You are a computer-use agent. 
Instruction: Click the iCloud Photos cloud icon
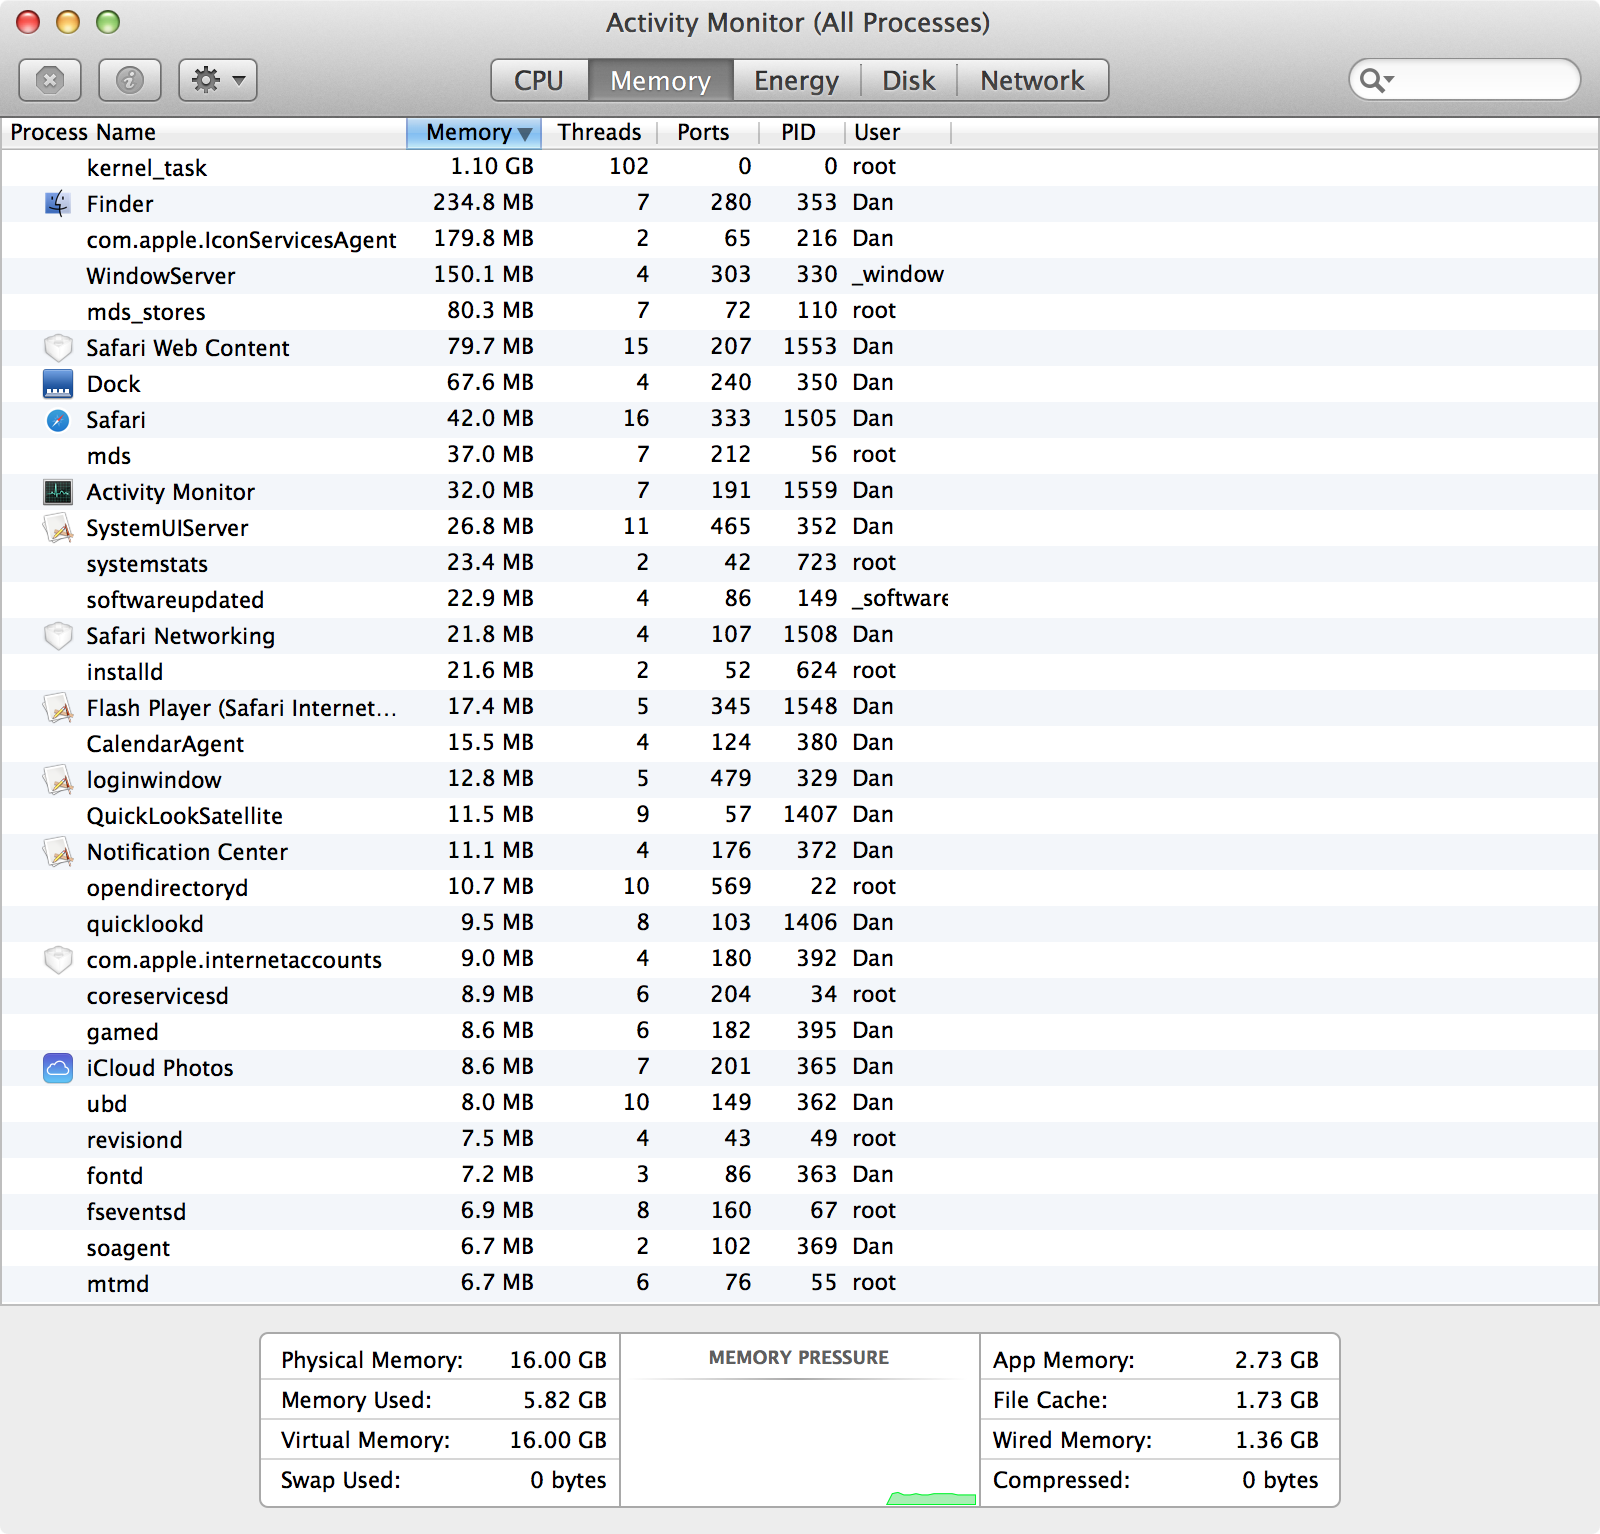pyautogui.click(x=58, y=1068)
